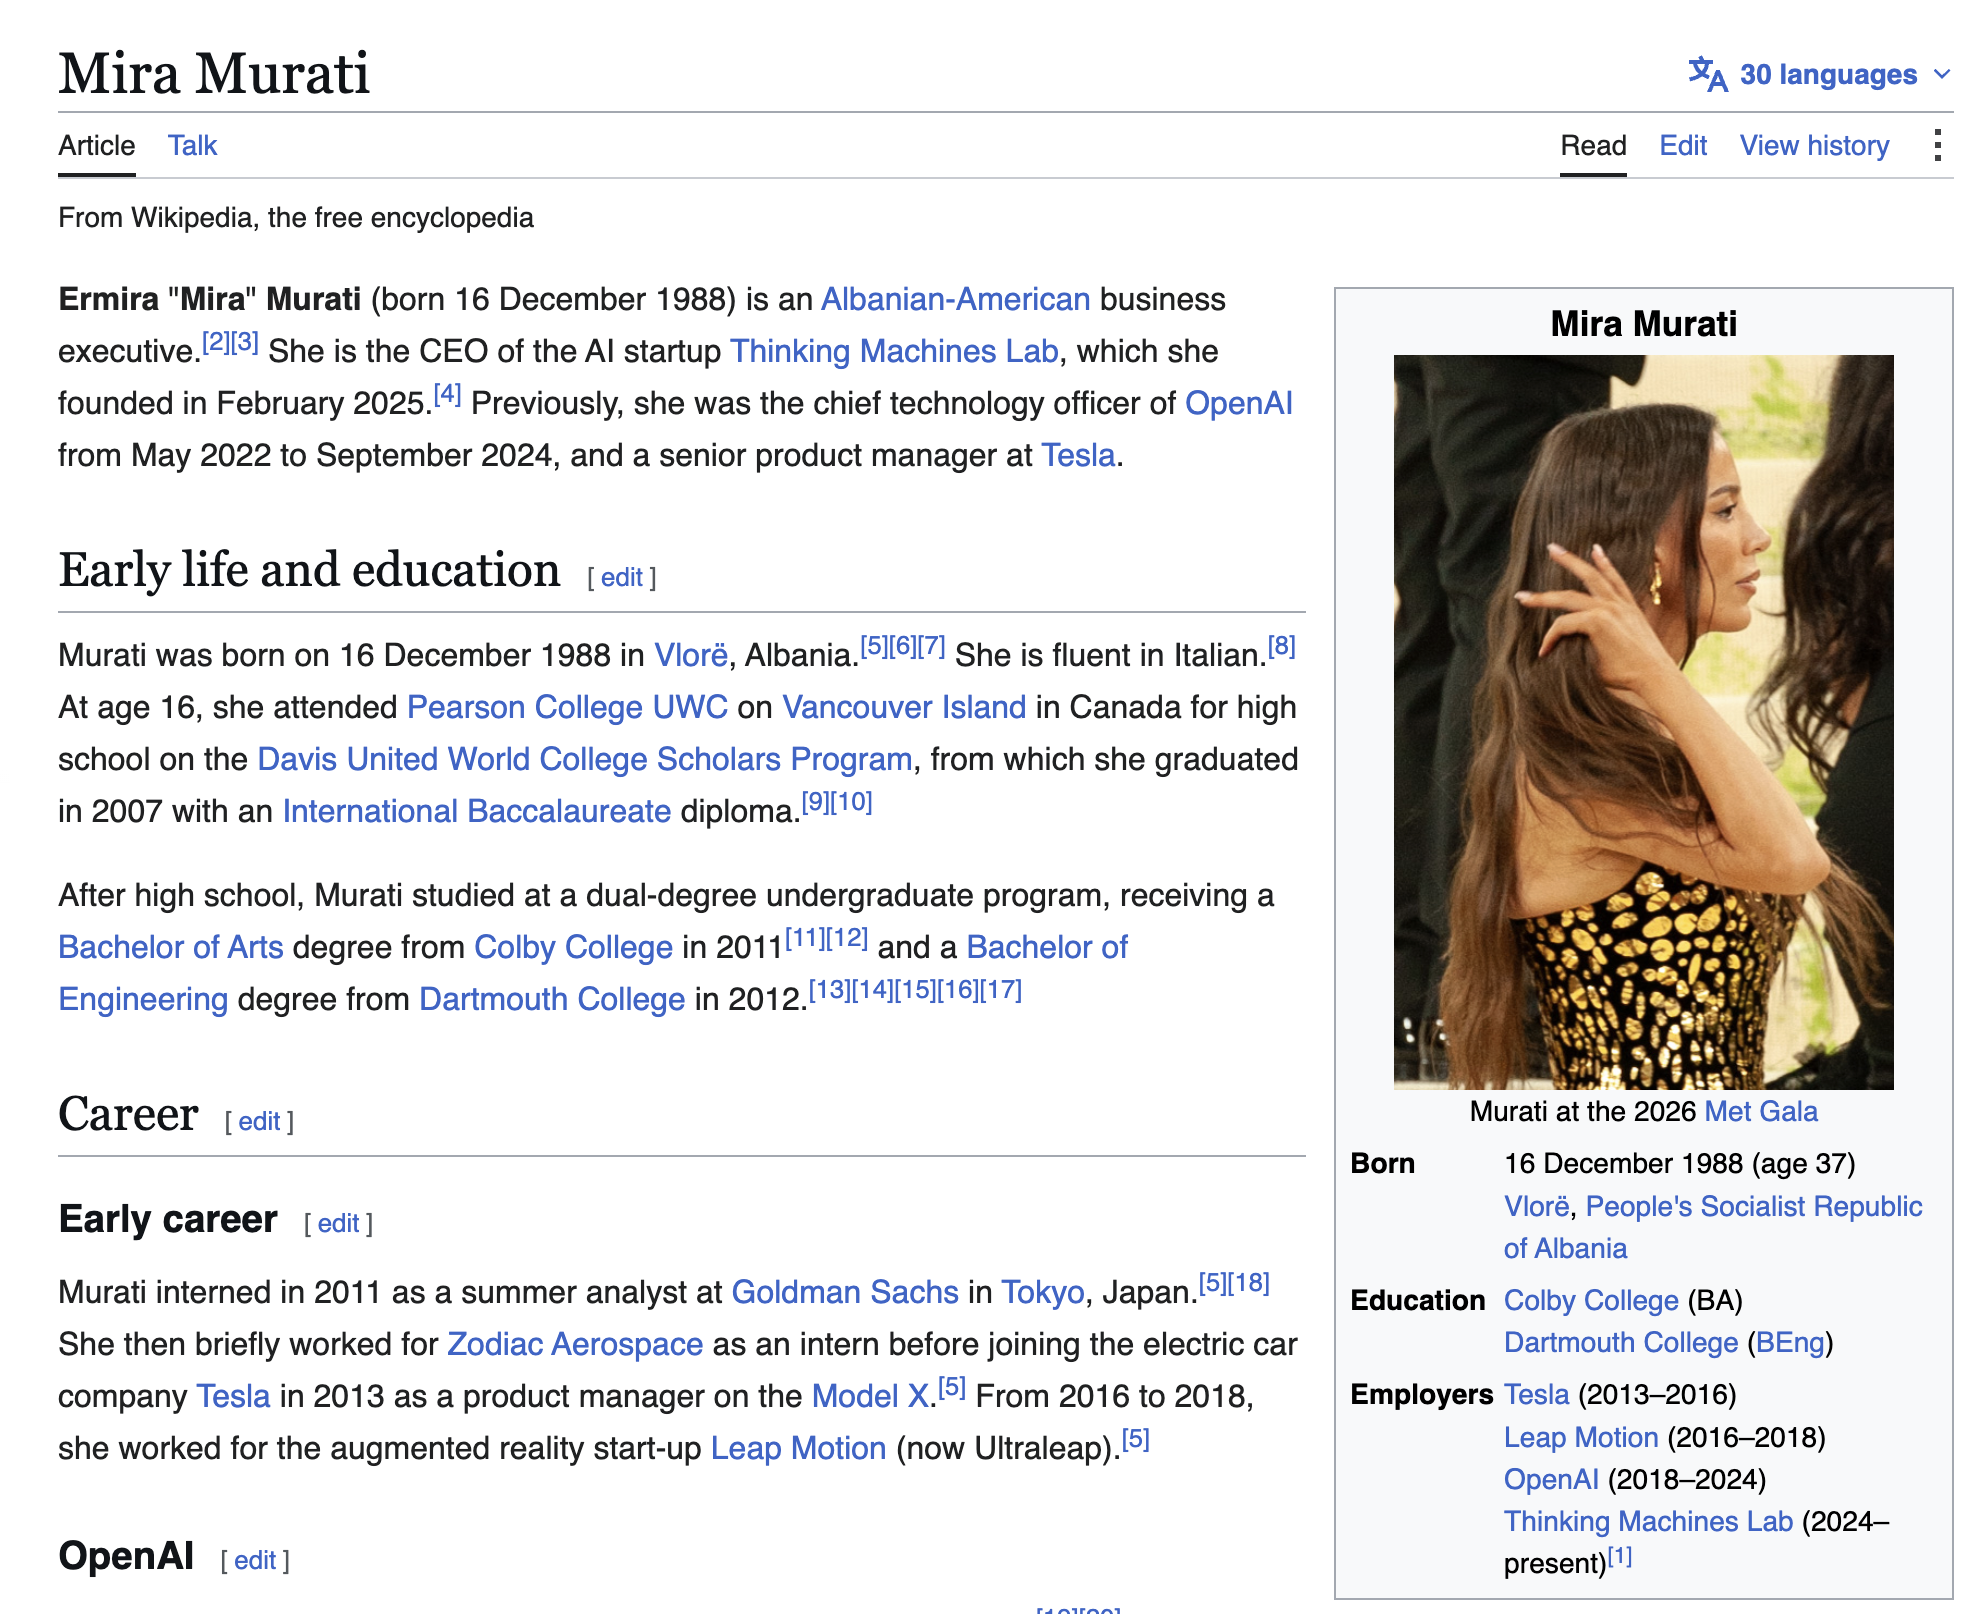Click citation [12] after 'in 2011'
This screenshot has height=1614, width=1976.
coord(847,938)
